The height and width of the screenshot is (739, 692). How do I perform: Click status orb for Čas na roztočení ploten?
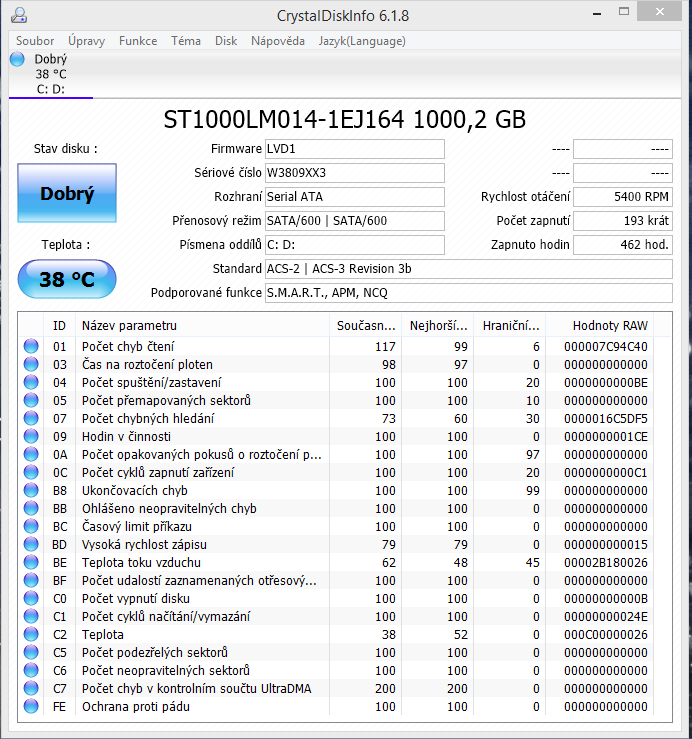point(31,364)
